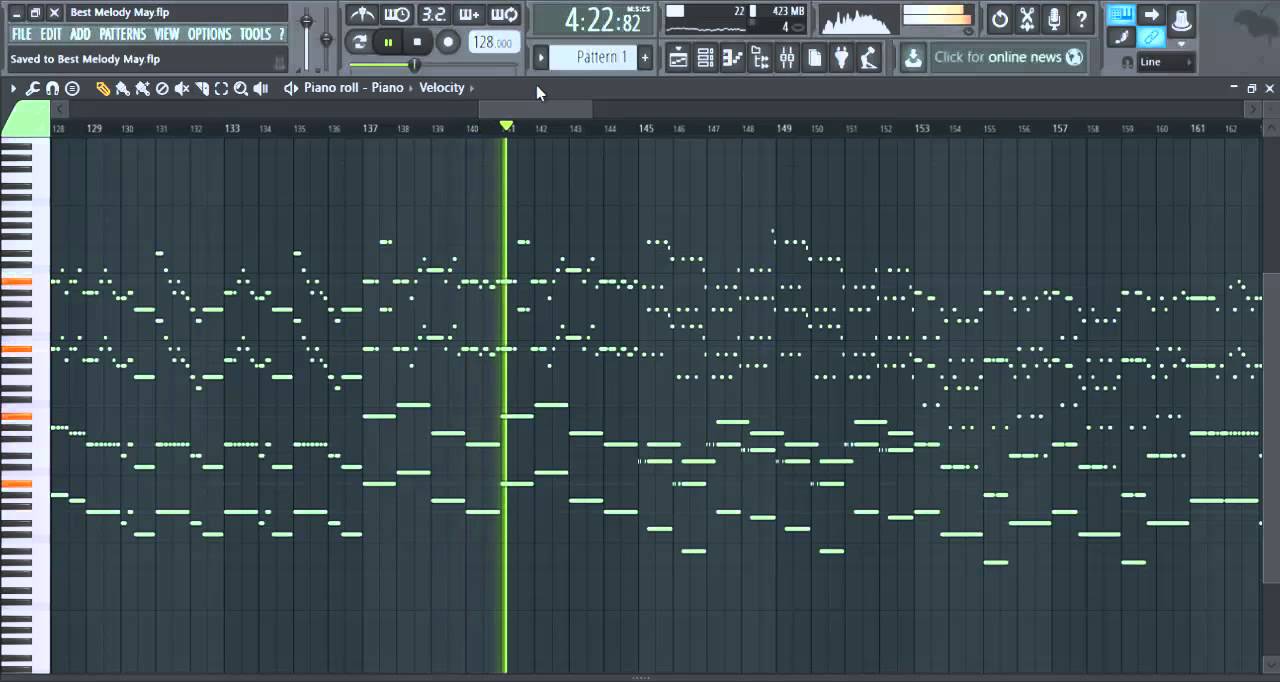Viewport: 1280px width, 682px height.
Task: Toggle the 3.2 countdown before recording
Action: pyautogui.click(x=434, y=15)
